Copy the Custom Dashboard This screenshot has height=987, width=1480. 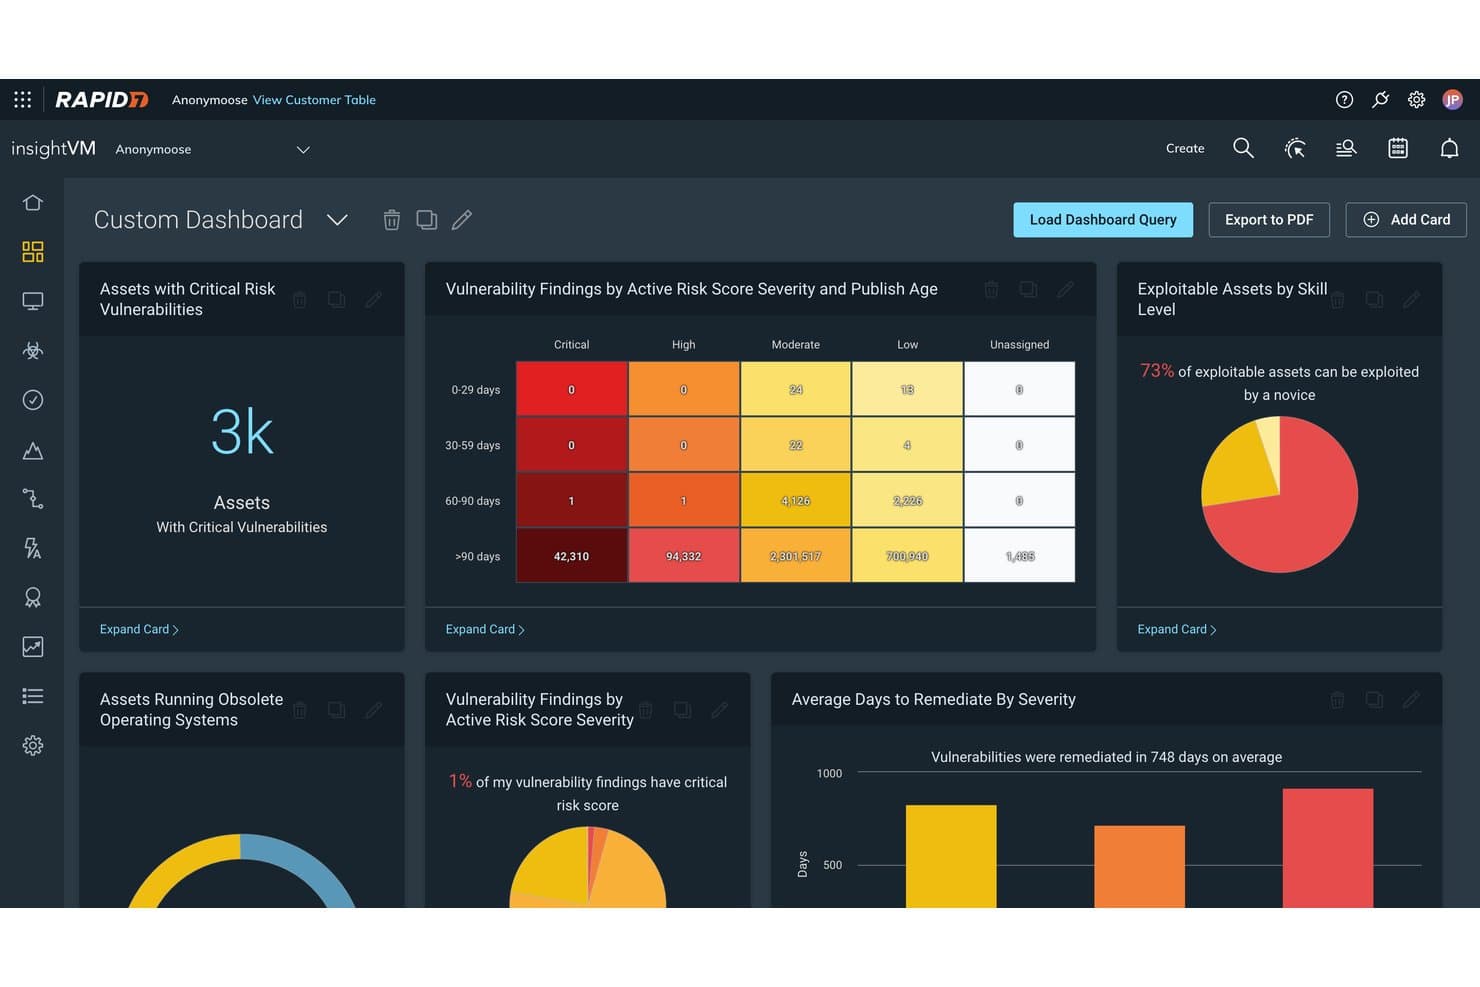point(427,220)
